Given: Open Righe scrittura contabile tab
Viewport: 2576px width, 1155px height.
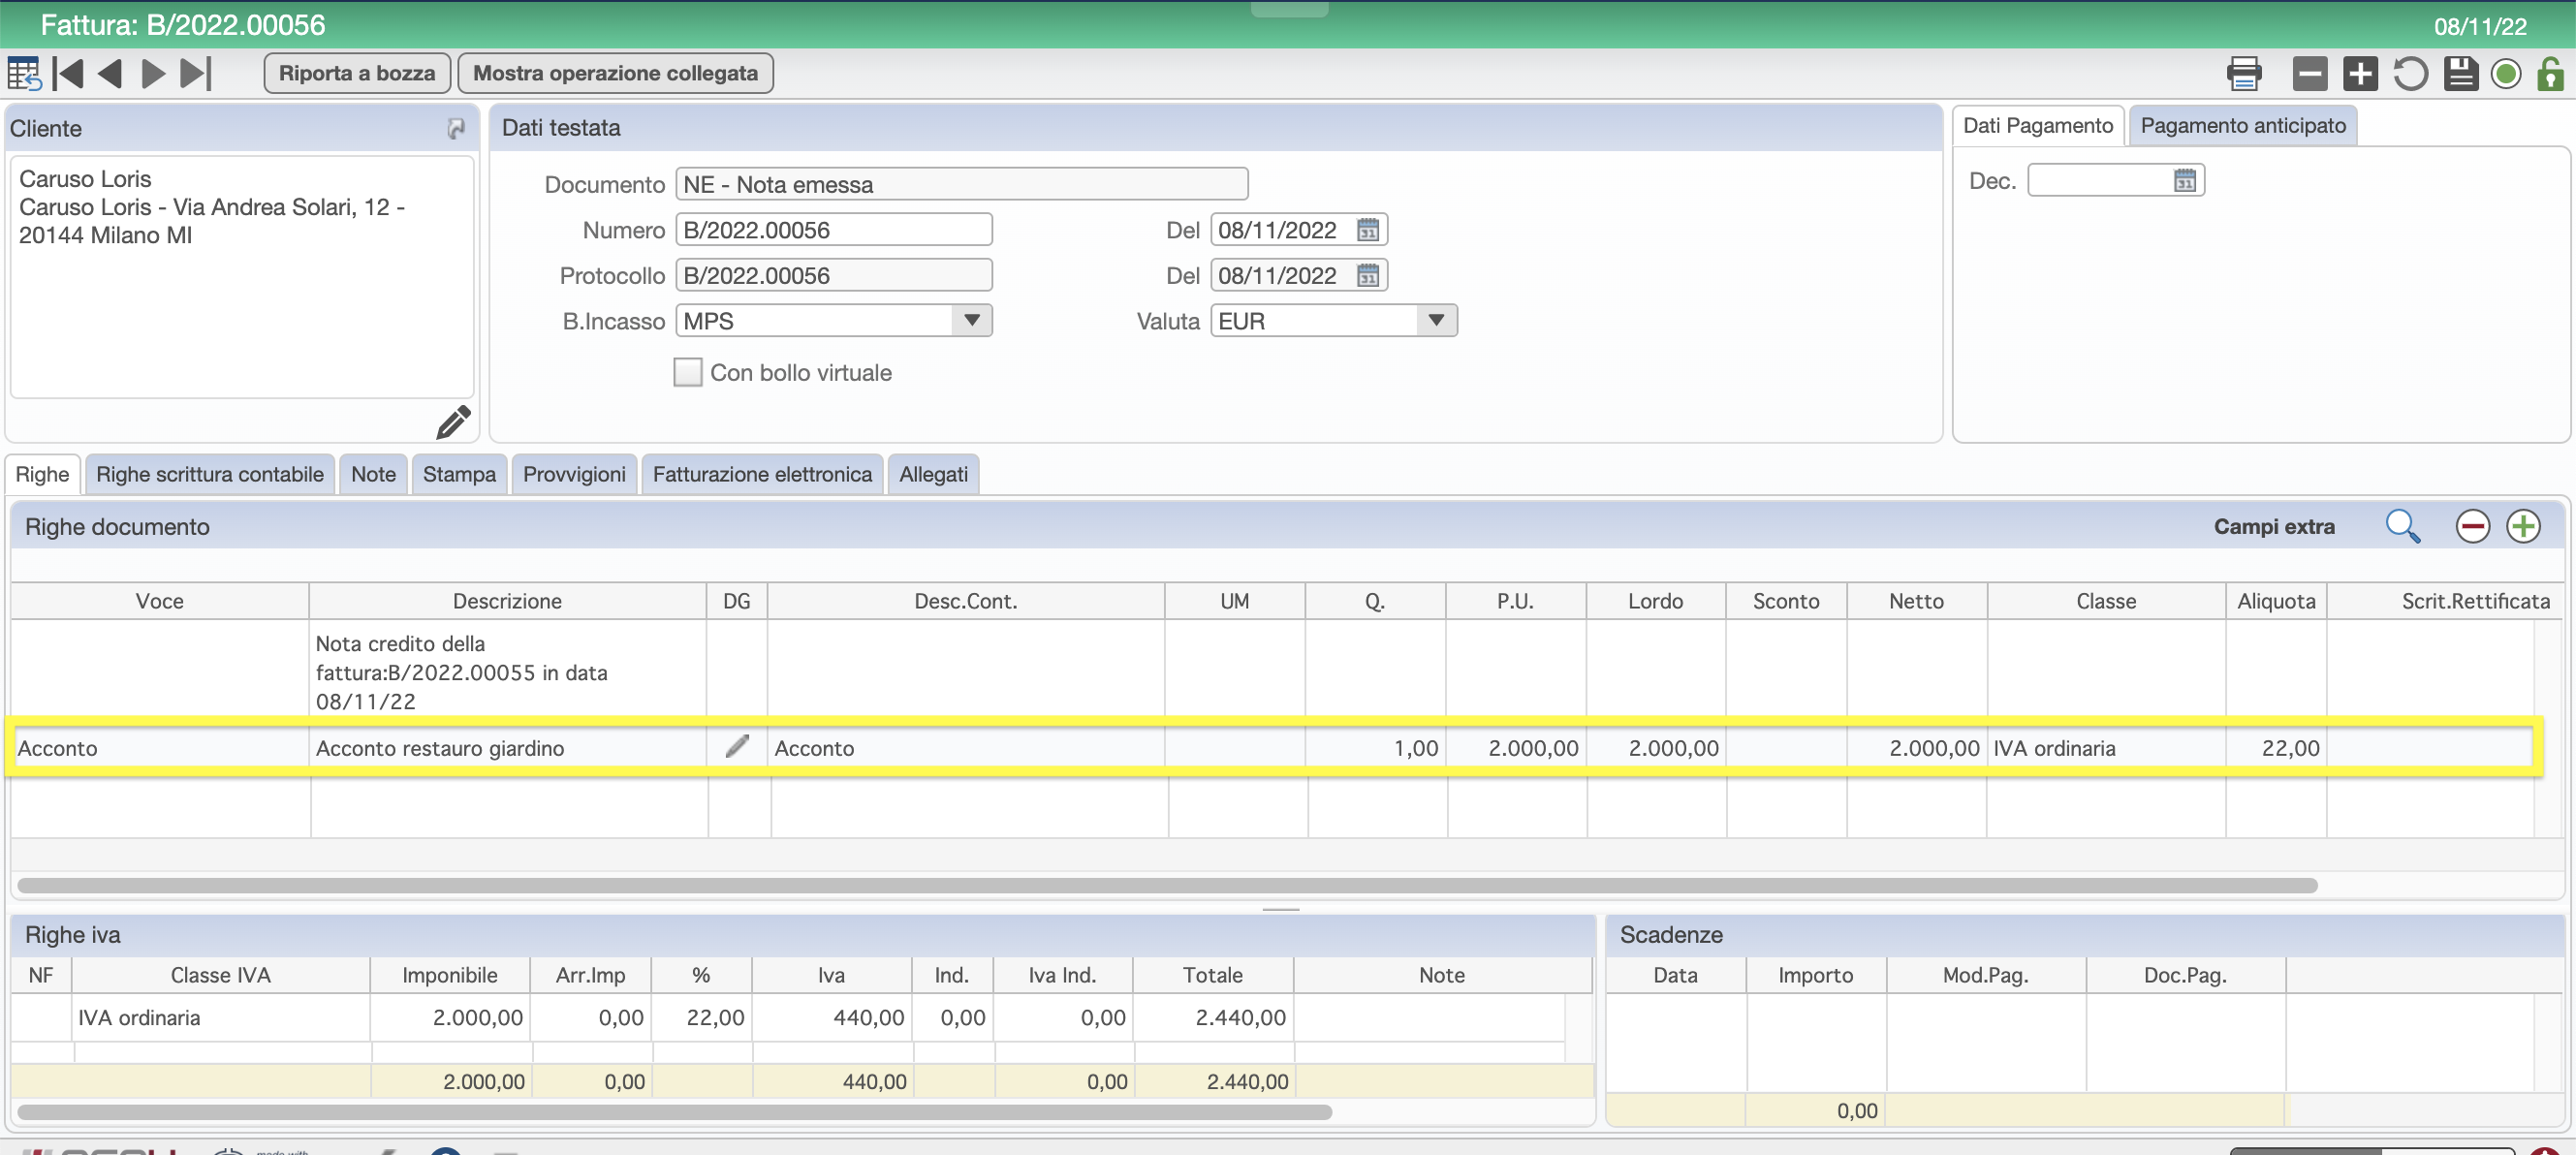Looking at the screenshot, I should tap(210, 474).
